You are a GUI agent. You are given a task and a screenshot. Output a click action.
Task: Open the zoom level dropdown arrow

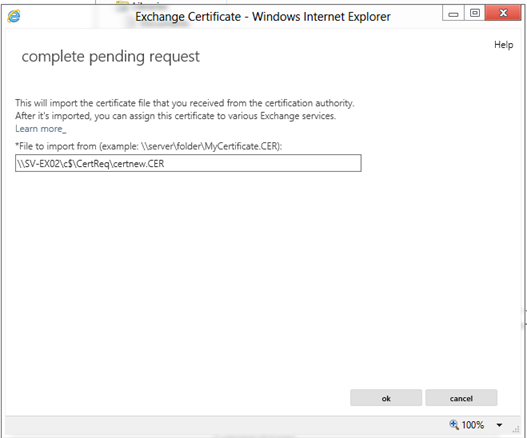coord(499,425)
